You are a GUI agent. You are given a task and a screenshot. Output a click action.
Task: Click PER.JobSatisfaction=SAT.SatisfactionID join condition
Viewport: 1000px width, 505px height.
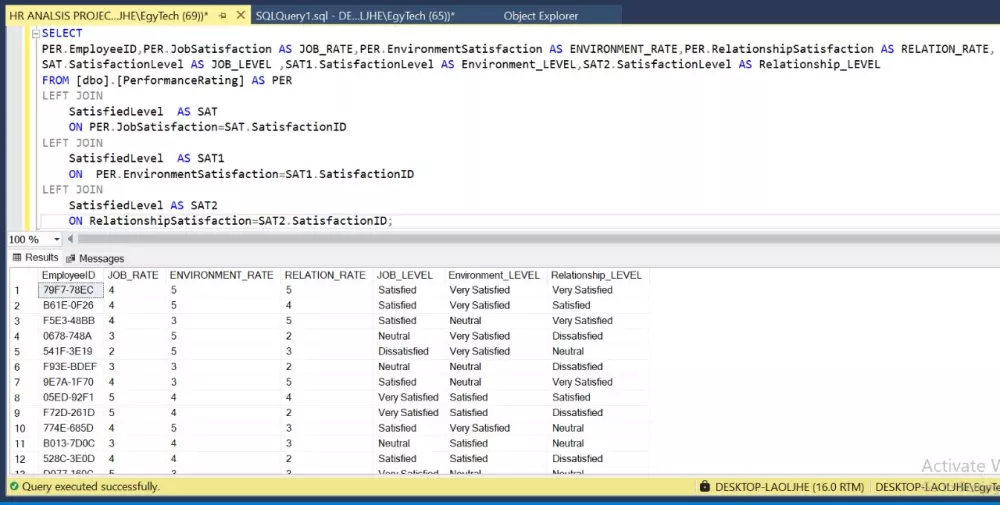(217, 127)
